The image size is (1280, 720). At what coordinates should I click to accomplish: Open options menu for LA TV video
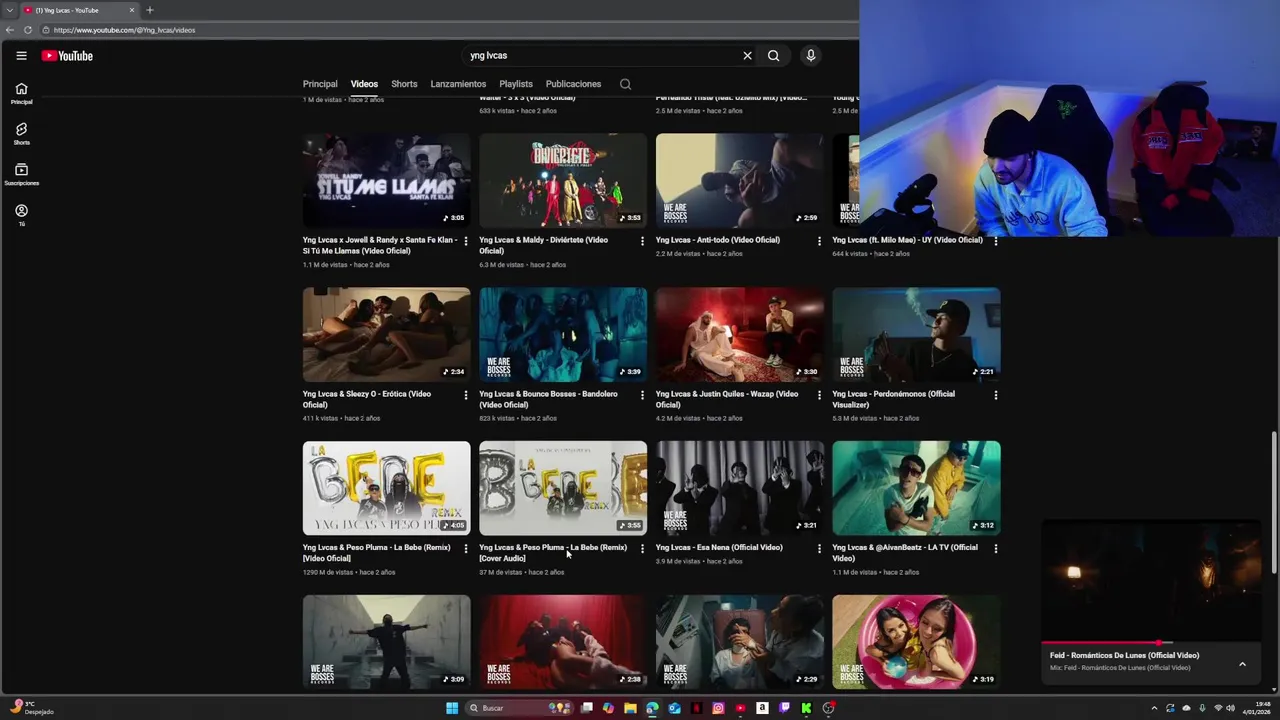tap(995, 549)
